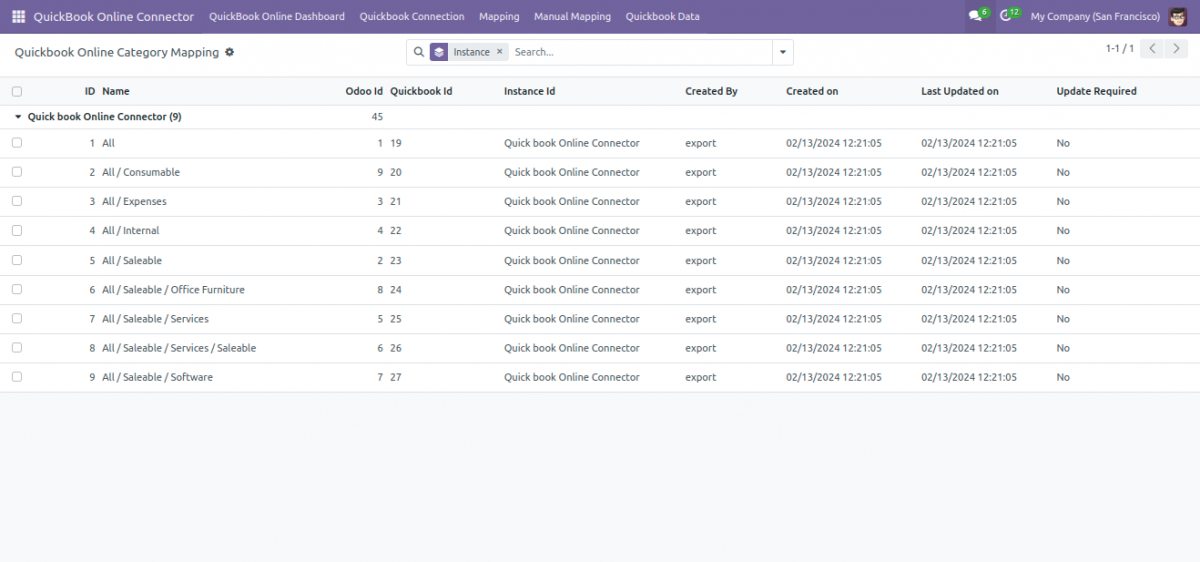Go to the previous page arrow

1152,49
